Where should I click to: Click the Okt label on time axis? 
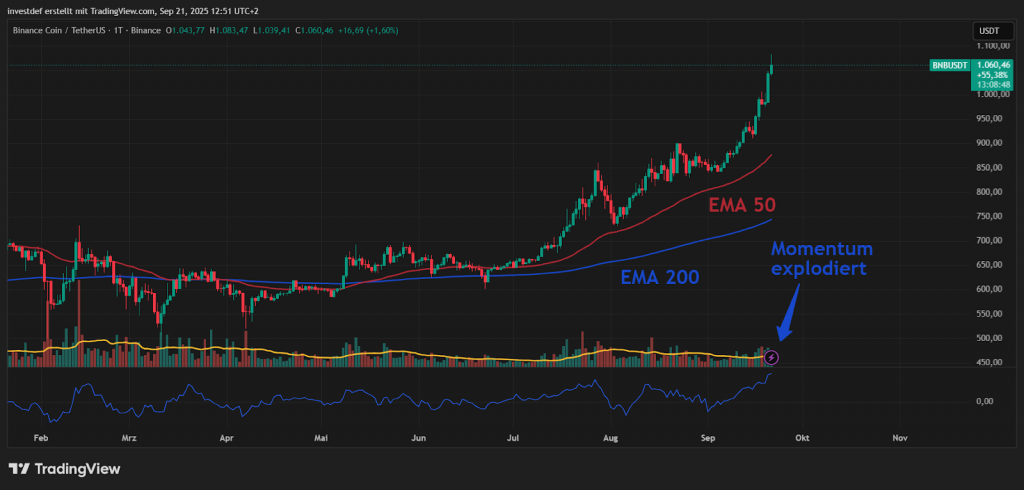pos(803,438)
